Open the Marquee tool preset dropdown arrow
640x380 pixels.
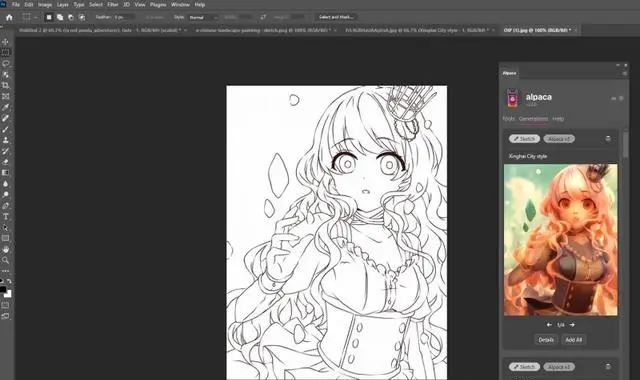click(x=36, y=18)
